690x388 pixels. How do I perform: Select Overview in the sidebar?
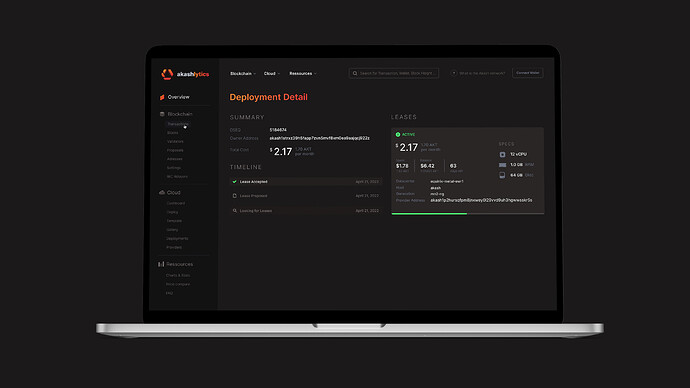(178, 97)
